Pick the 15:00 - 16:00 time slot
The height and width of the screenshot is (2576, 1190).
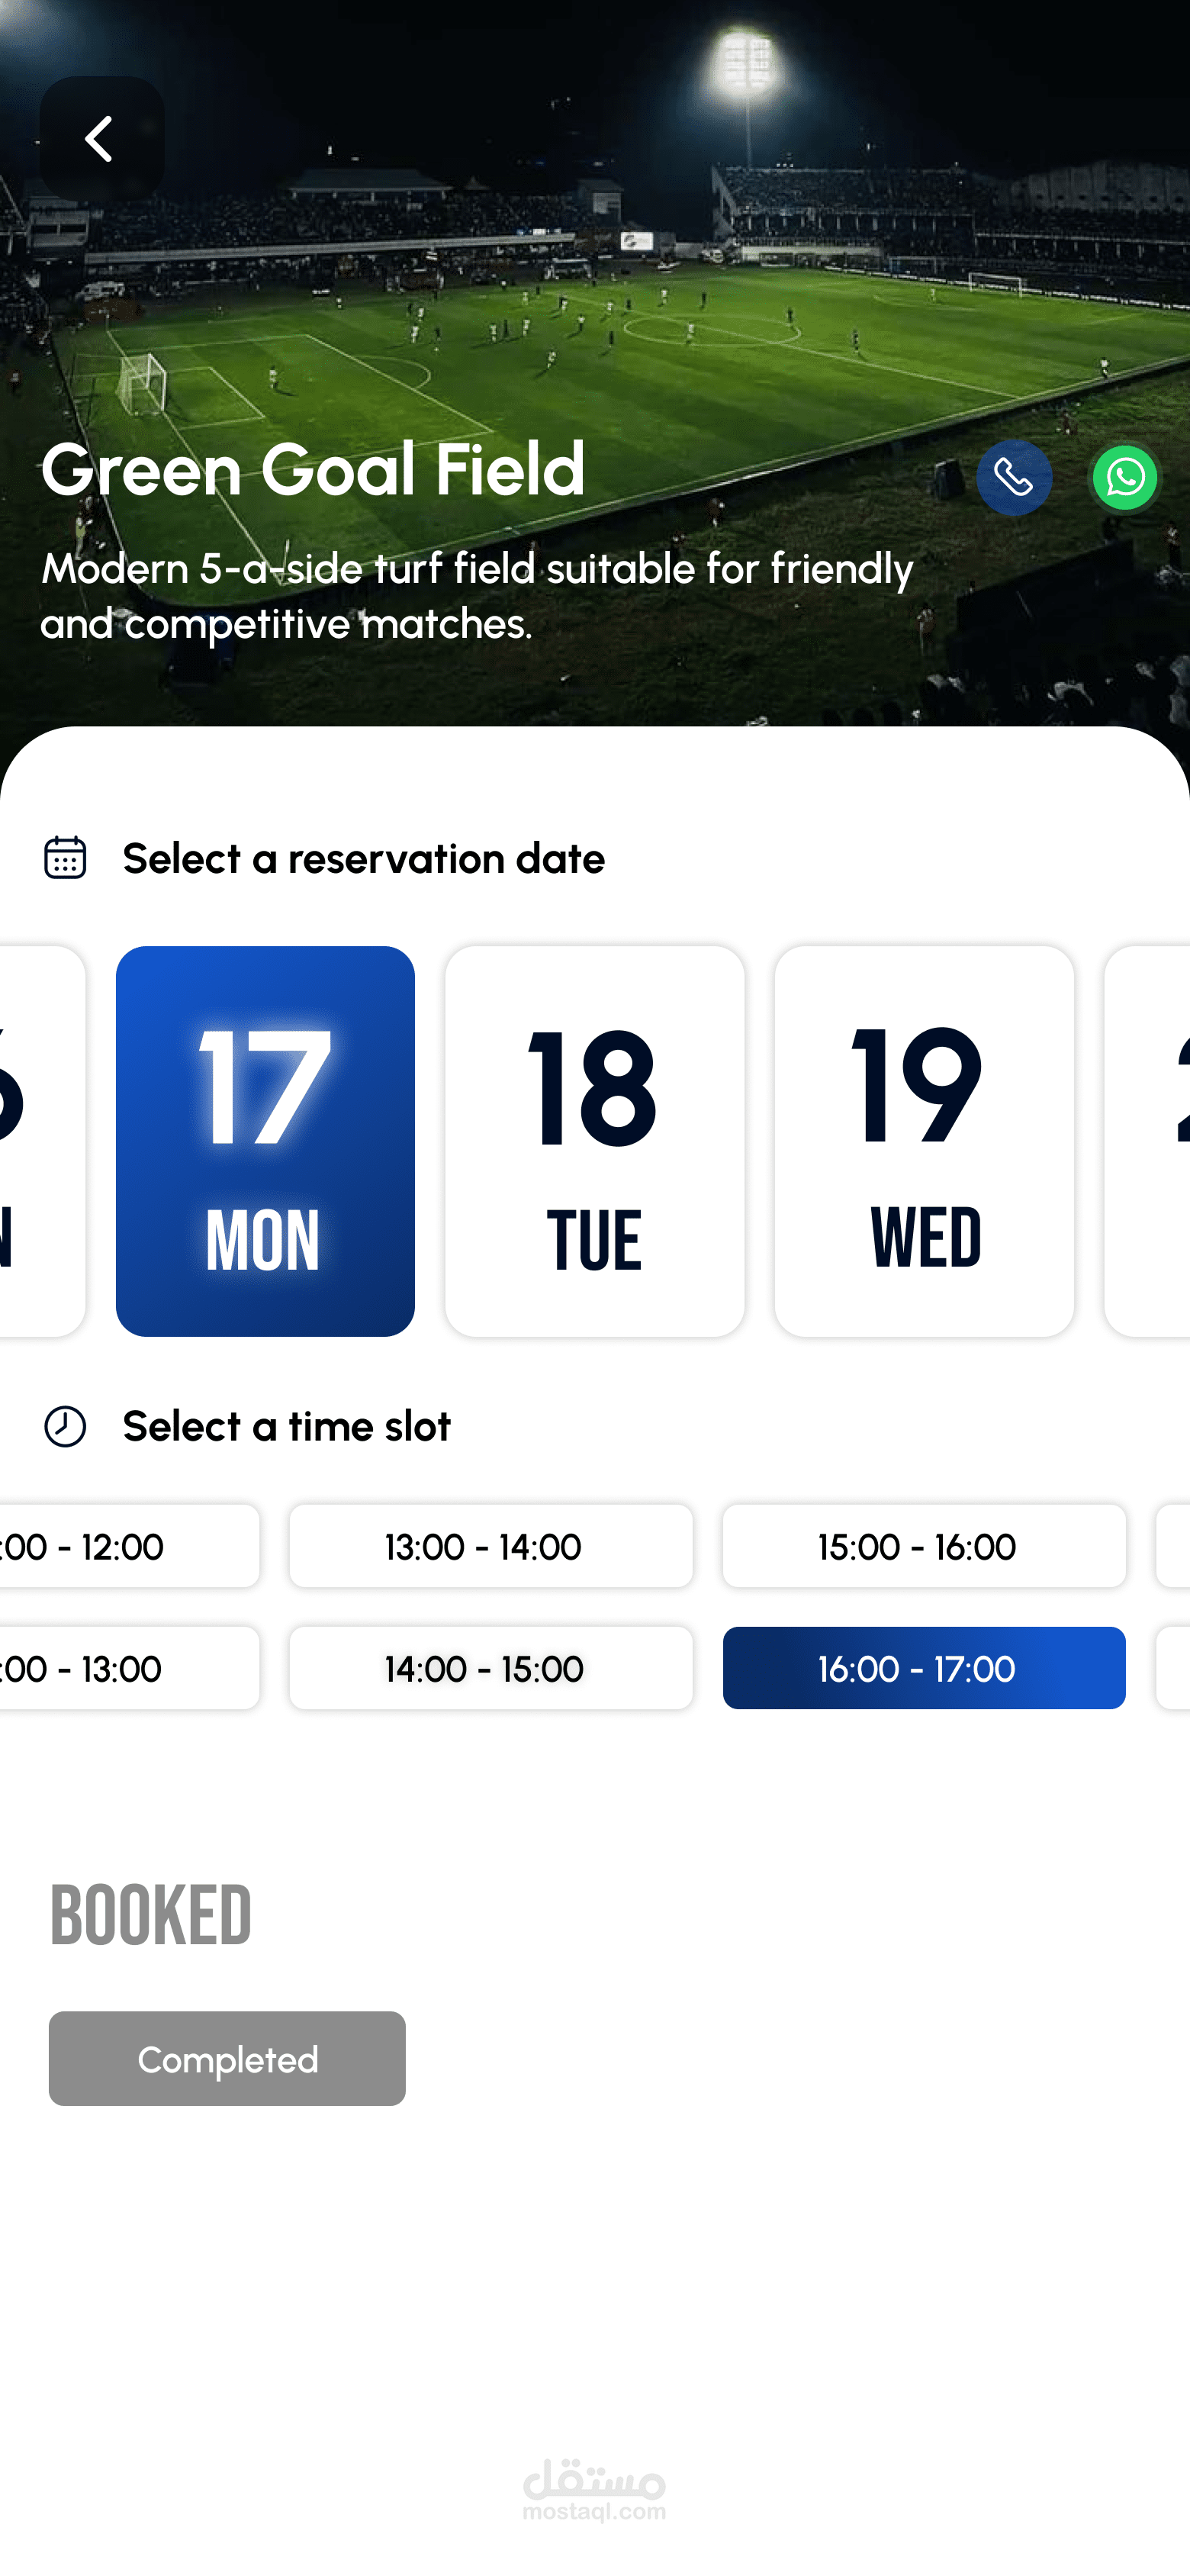pos(924,1546)
